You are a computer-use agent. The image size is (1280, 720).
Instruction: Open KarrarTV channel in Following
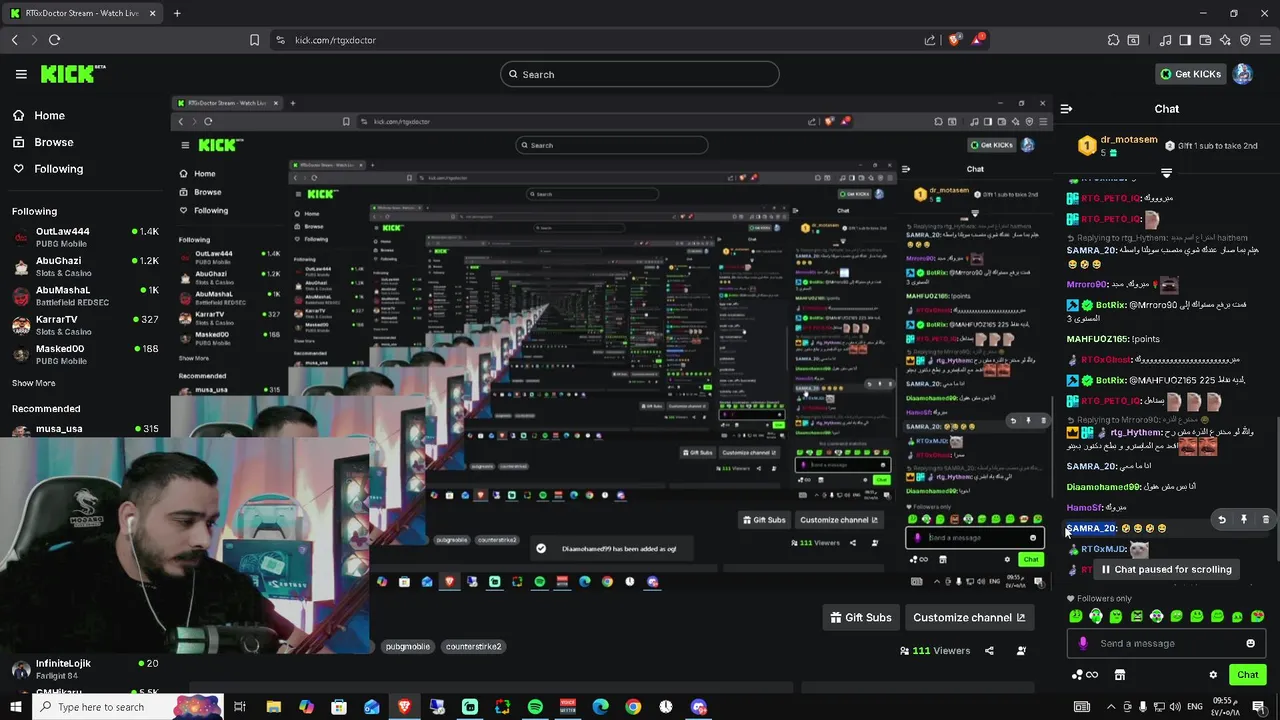(85, 324)
